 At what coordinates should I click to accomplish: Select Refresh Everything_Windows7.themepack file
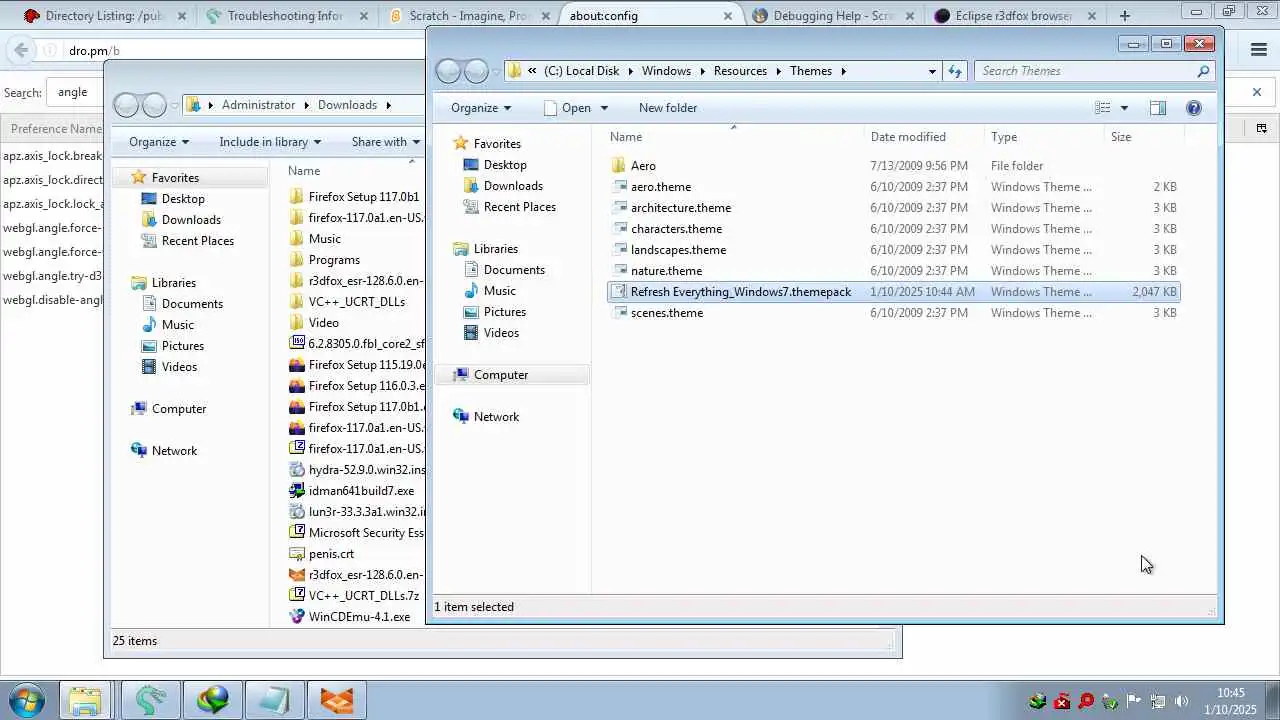(893, 292)
